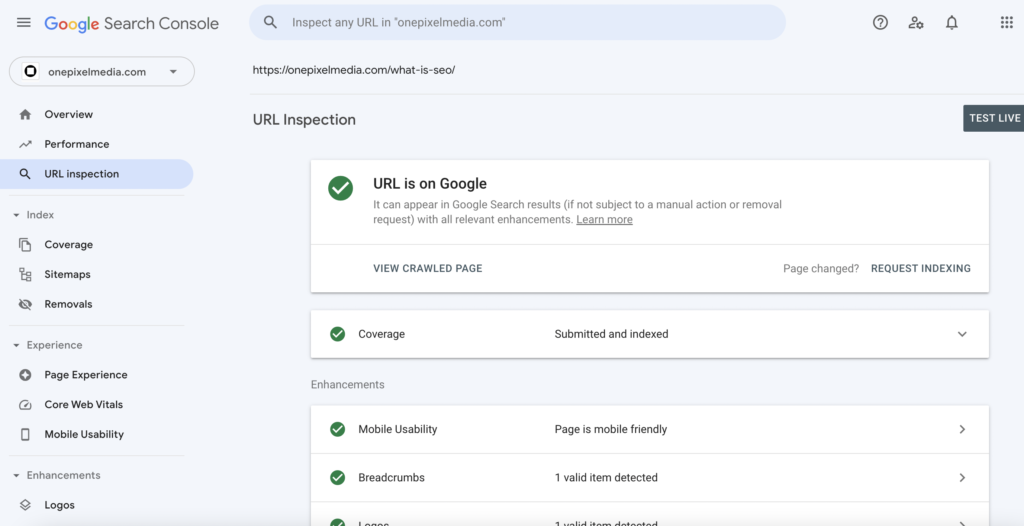Collapse the Index sidebar section

pyautogui.click(x=16, y=215)
